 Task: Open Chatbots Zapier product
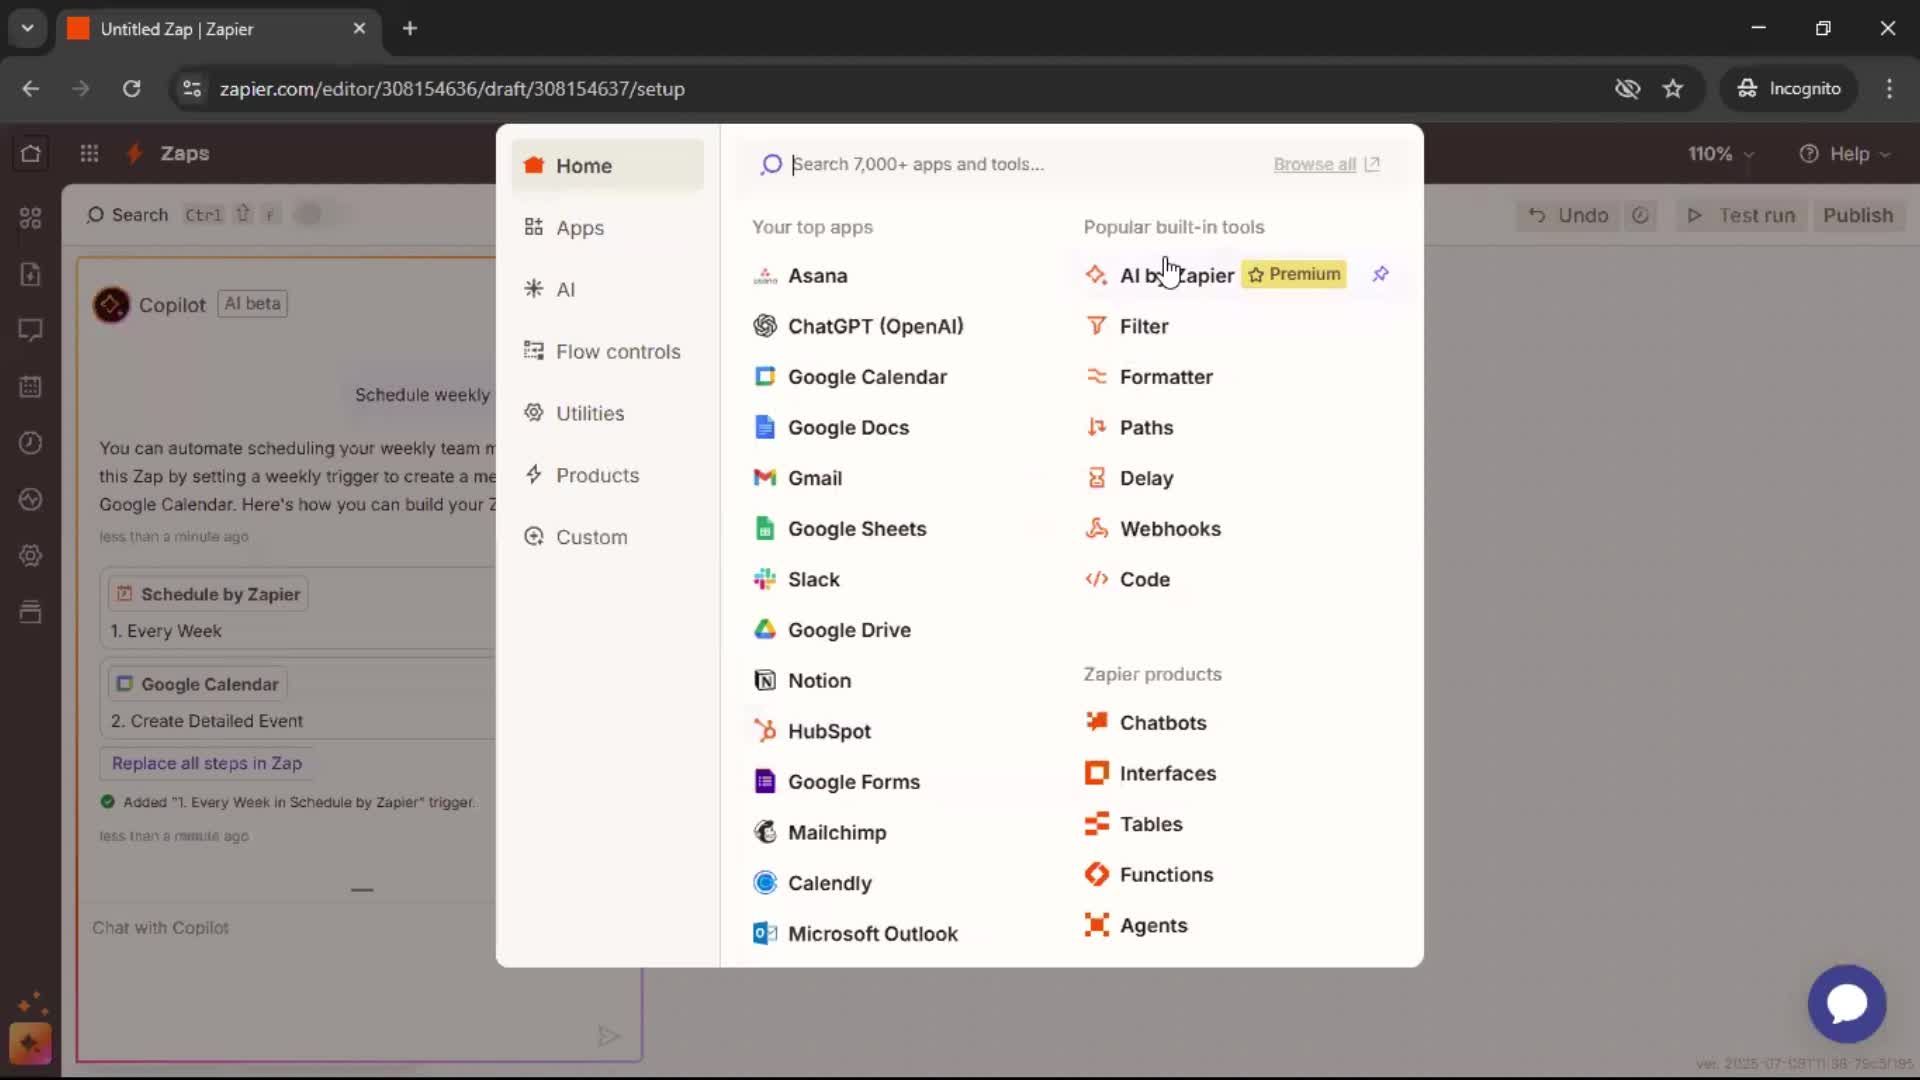point(1145,722)
